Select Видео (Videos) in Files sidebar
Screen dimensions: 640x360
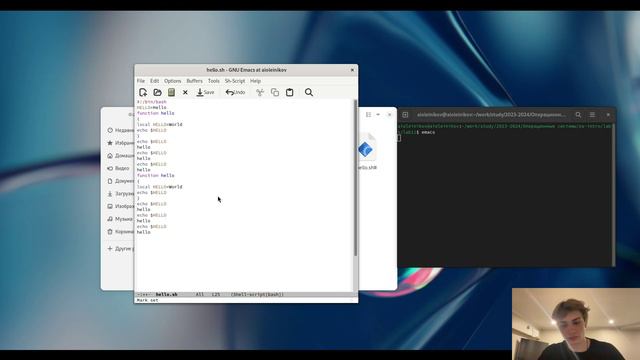click(118, 168)
